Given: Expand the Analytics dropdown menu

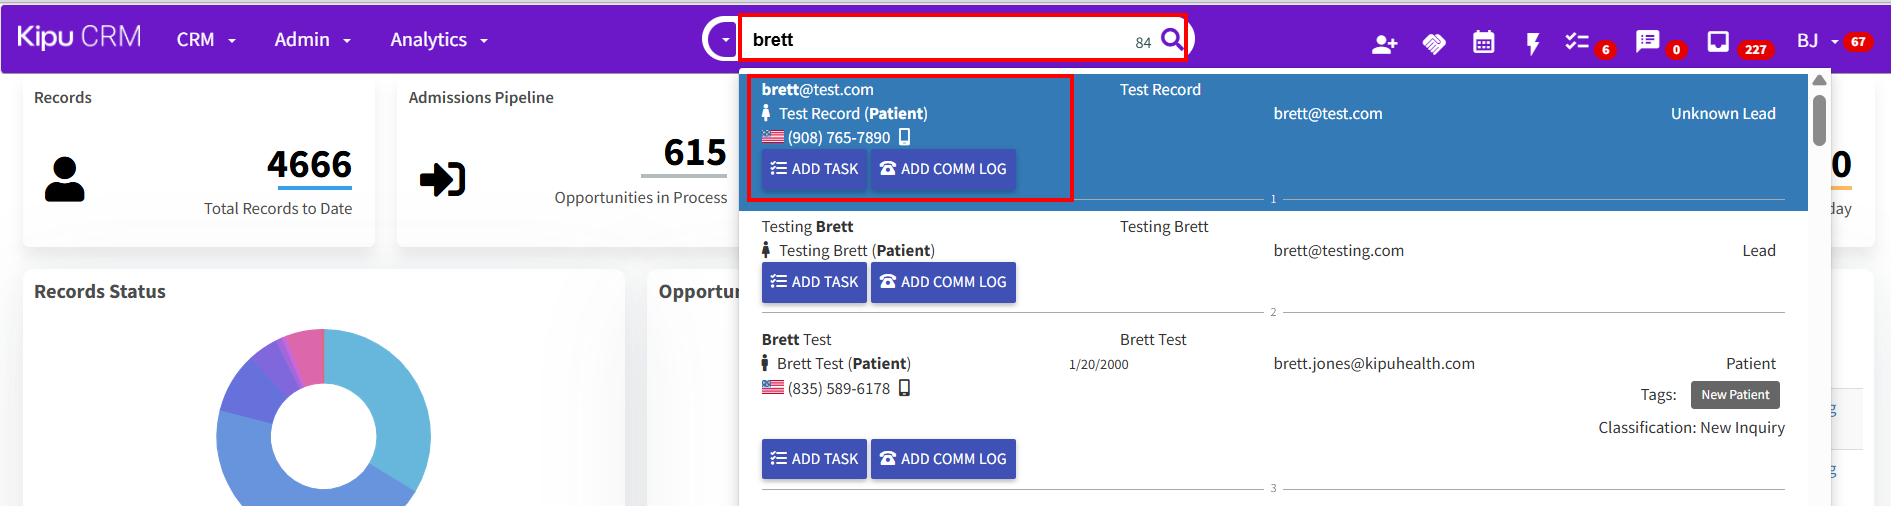Looking at the screenshot, I should pyautogui.click(x=439, y=40).
